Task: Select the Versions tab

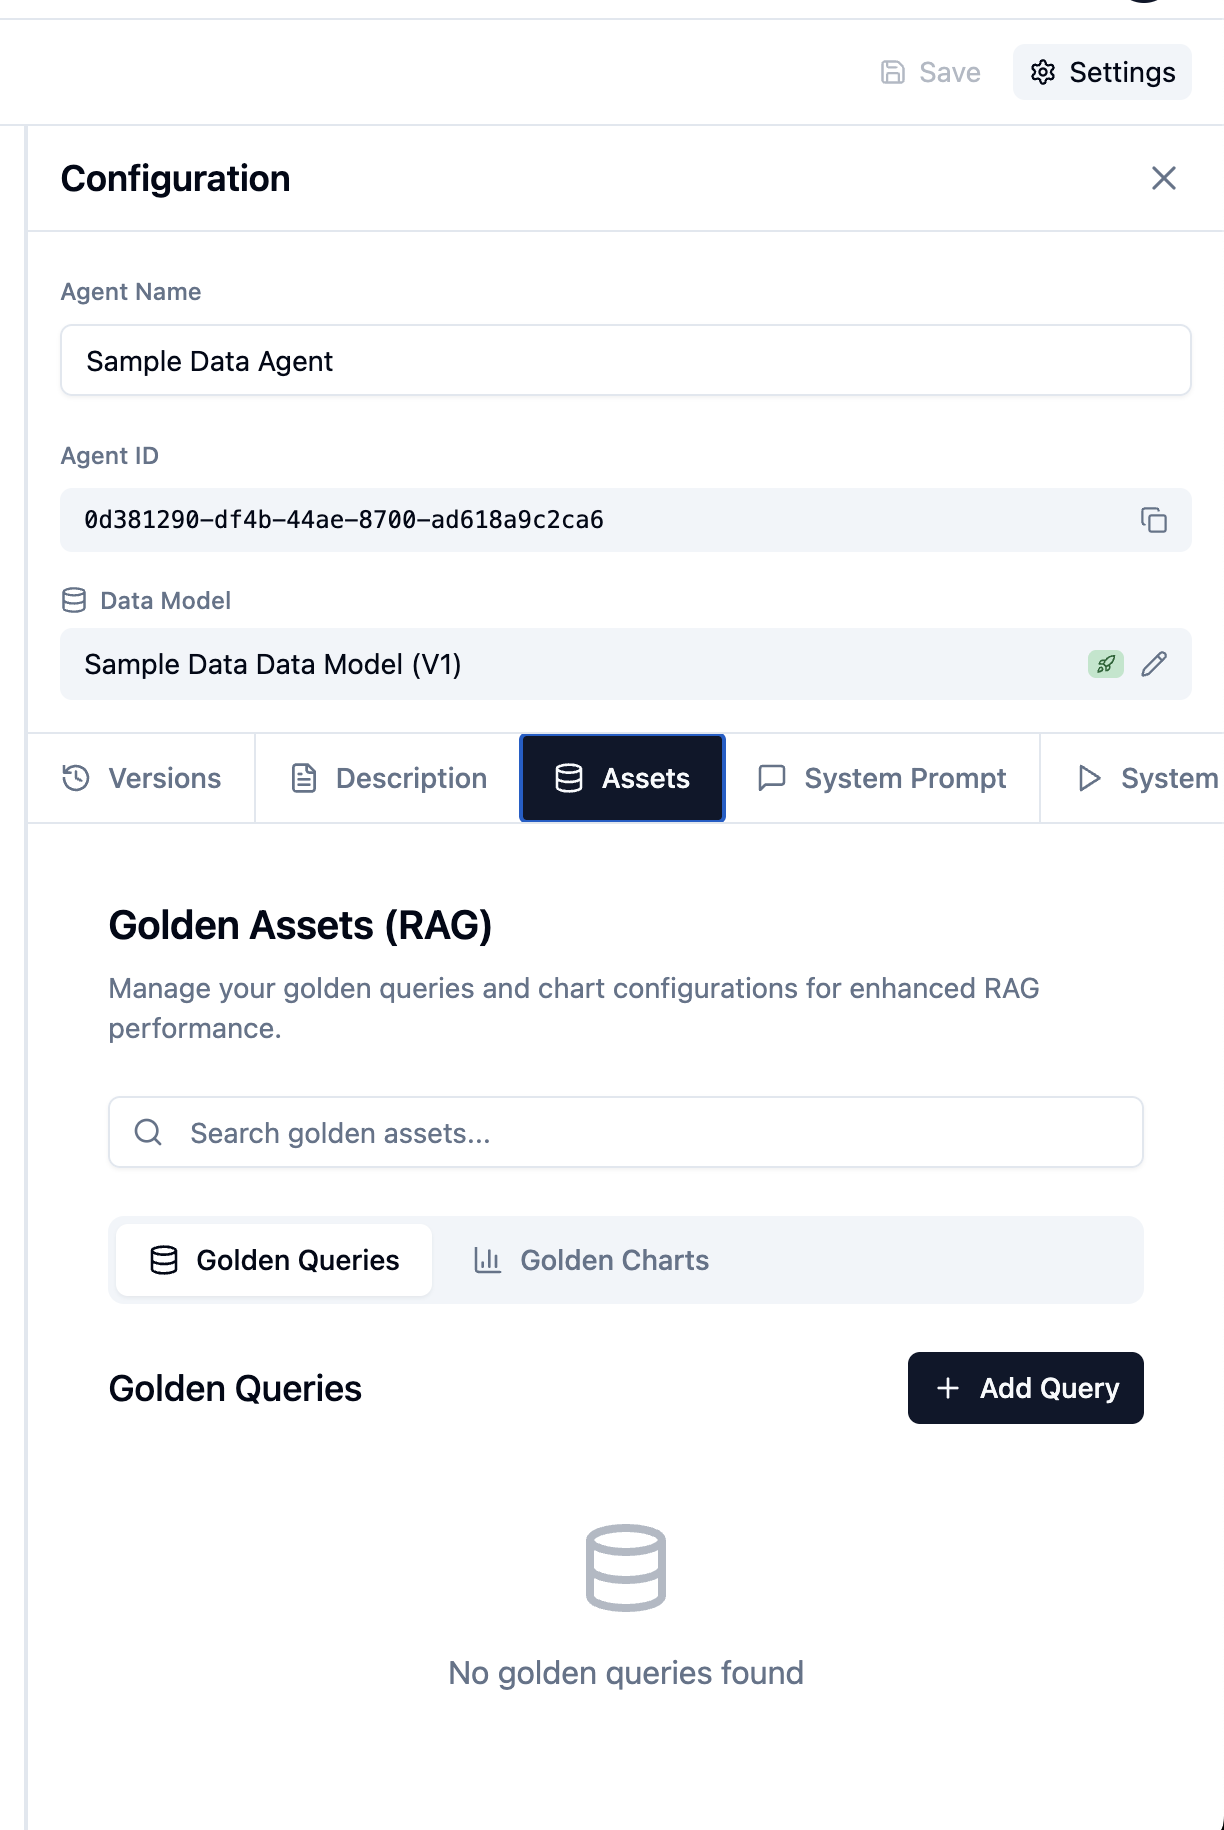Action: click(x=143, y=778)
